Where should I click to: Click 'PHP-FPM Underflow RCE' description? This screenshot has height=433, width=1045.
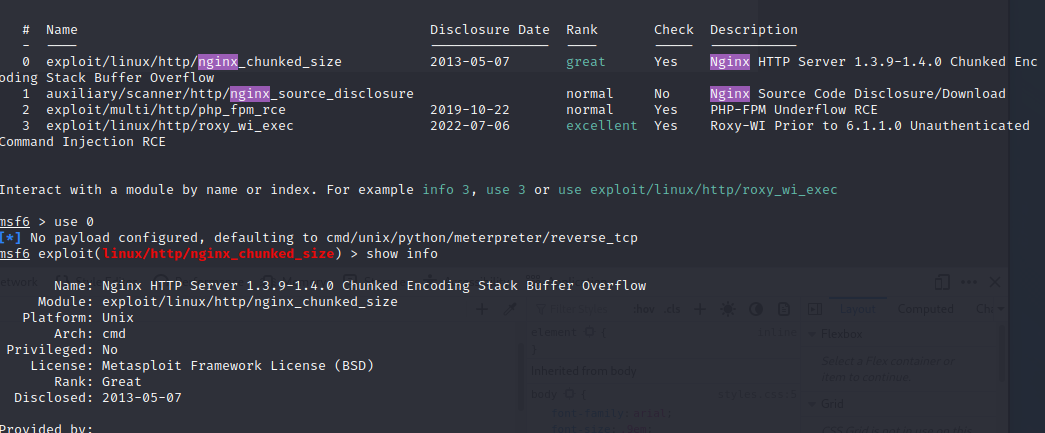click(794, 110)
